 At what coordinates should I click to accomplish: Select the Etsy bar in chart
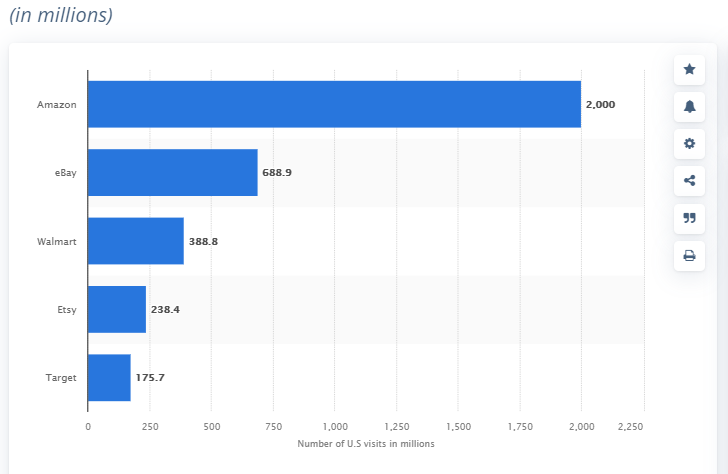pyautogui.click(x=117, y=309)
